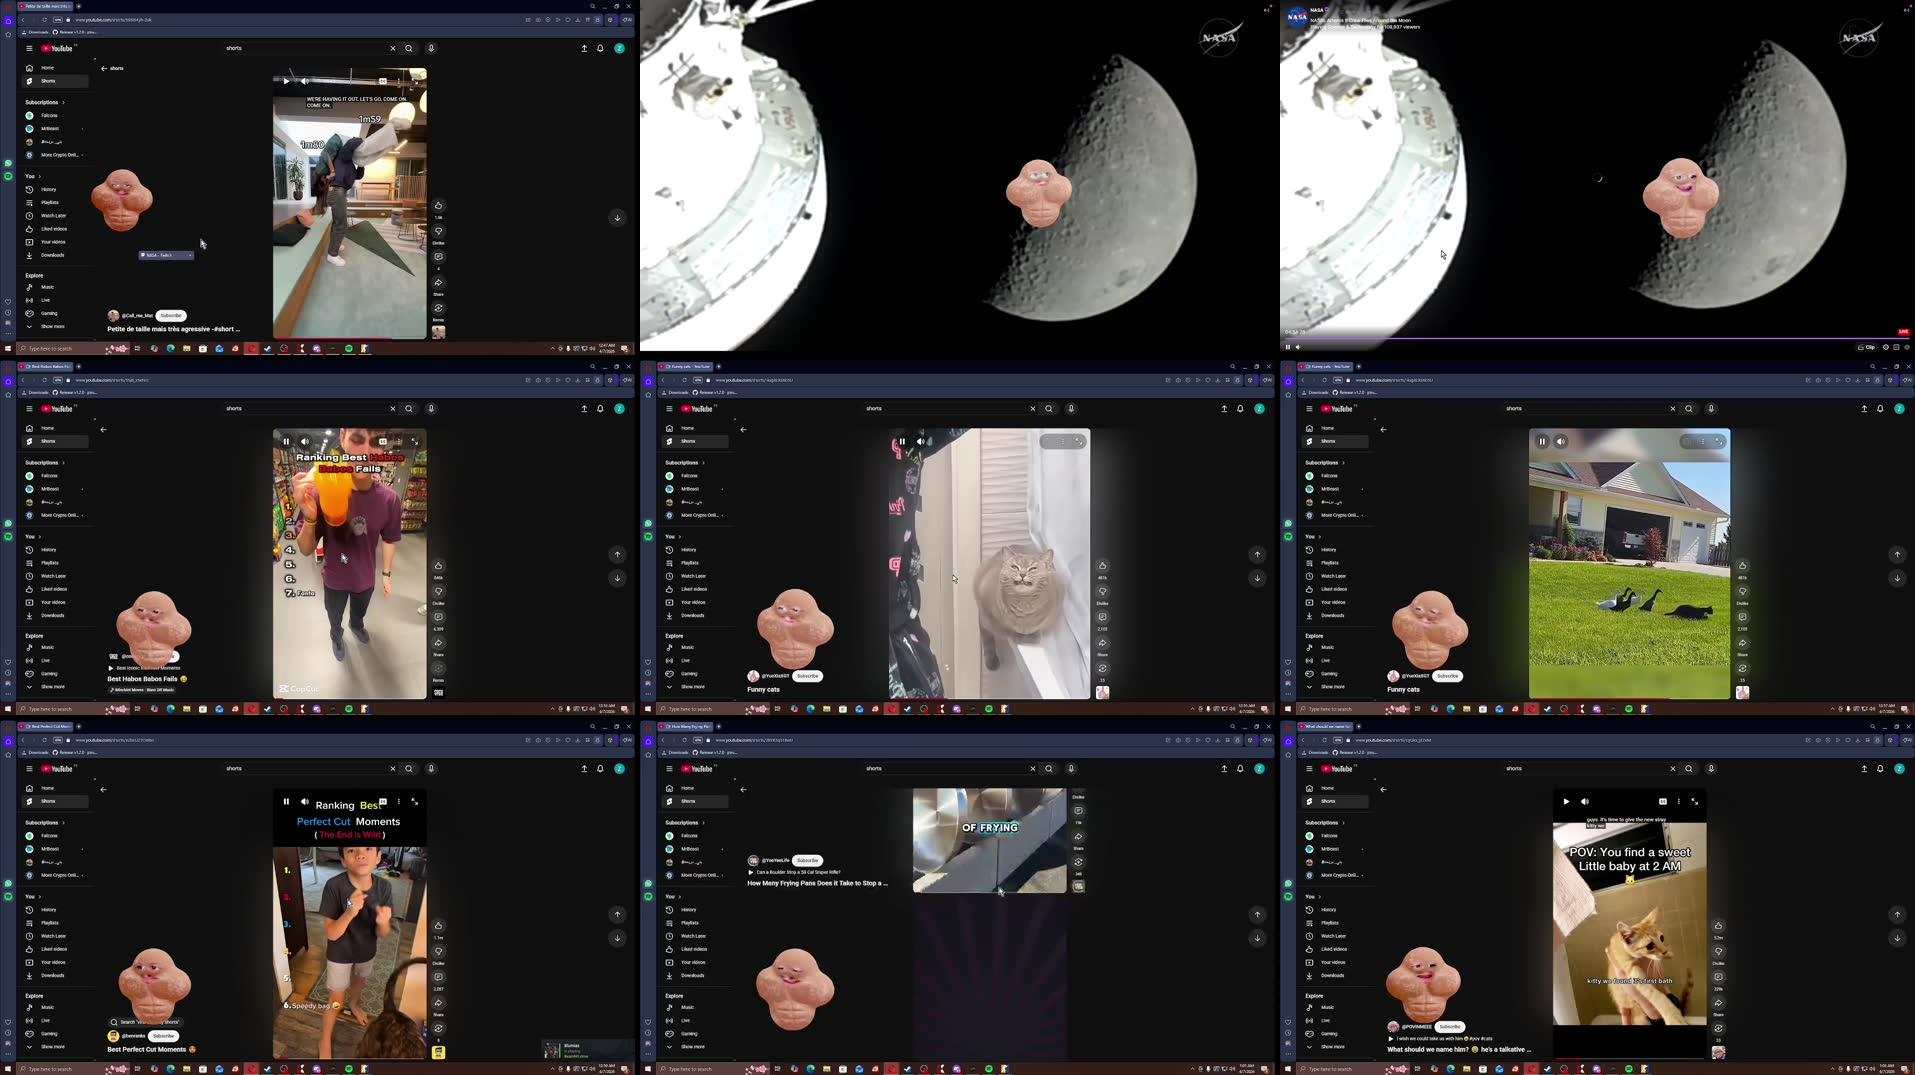The width and height of the screenshot is (1915, 1075).
Task: Click the Clip button on NASA stream
Action: coord(1866,347)
